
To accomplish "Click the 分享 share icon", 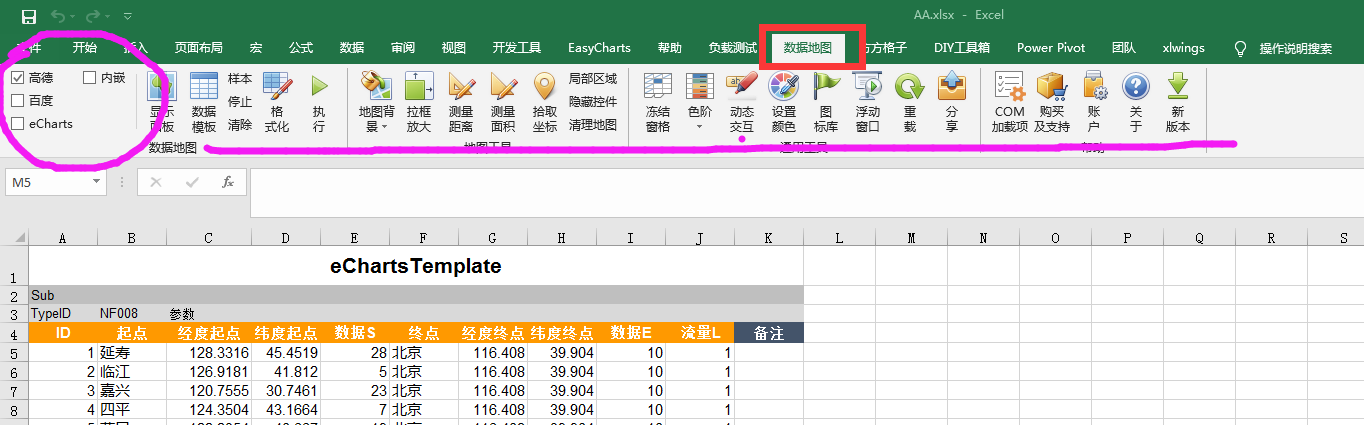I will tap(951, 102).
